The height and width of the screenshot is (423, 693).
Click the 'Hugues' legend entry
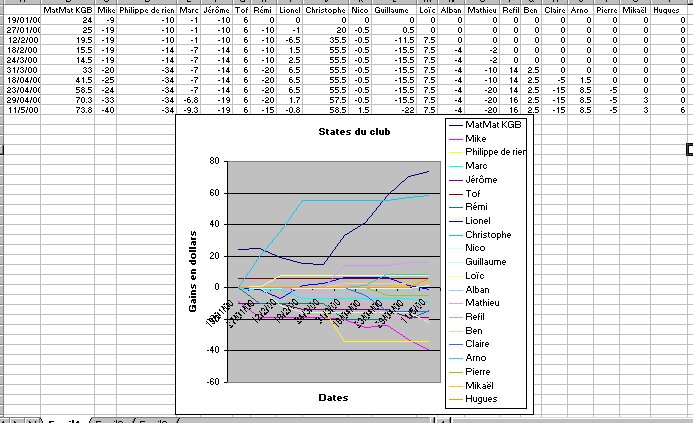pos(473,399)
